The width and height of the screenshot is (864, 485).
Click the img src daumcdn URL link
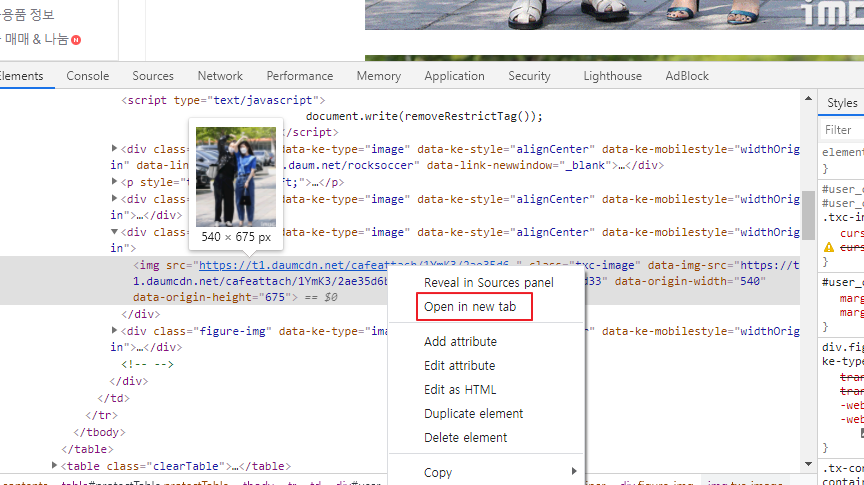pos(292,266)
